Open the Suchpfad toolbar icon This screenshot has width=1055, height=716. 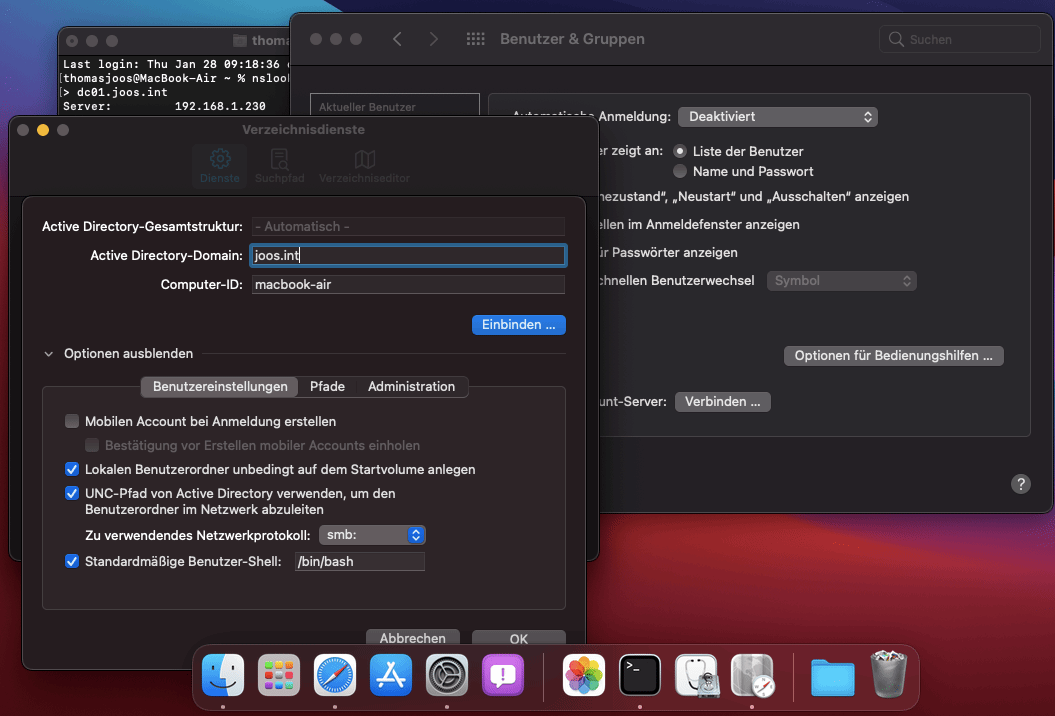coord(279,166)
